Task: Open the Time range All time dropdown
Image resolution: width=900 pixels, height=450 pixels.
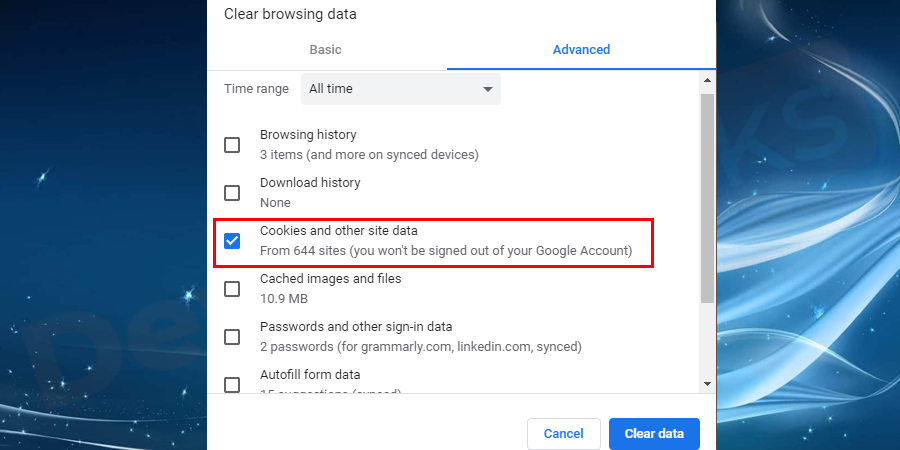Action: (x=401, y=89)
